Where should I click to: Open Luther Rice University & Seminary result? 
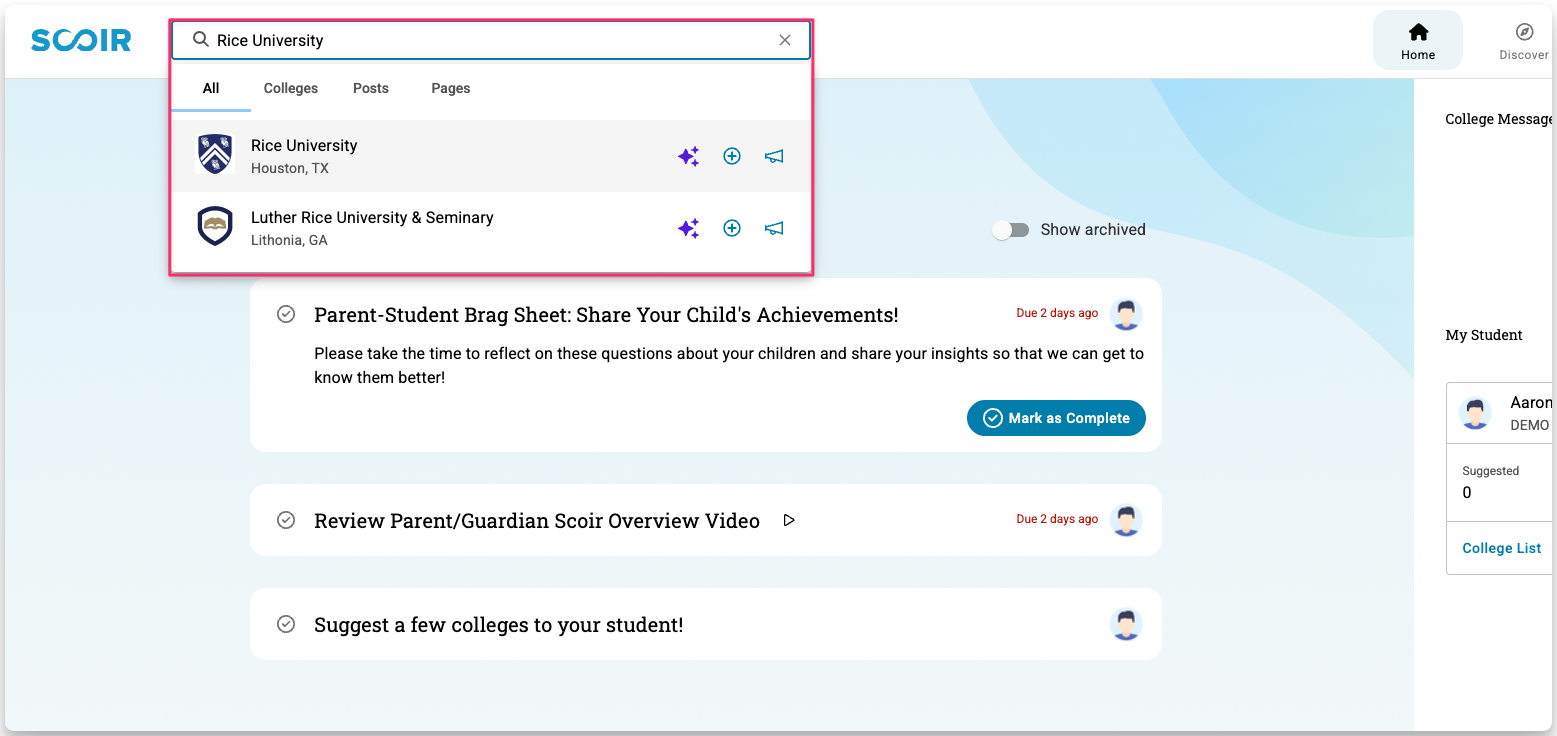[x=490, y=228]
